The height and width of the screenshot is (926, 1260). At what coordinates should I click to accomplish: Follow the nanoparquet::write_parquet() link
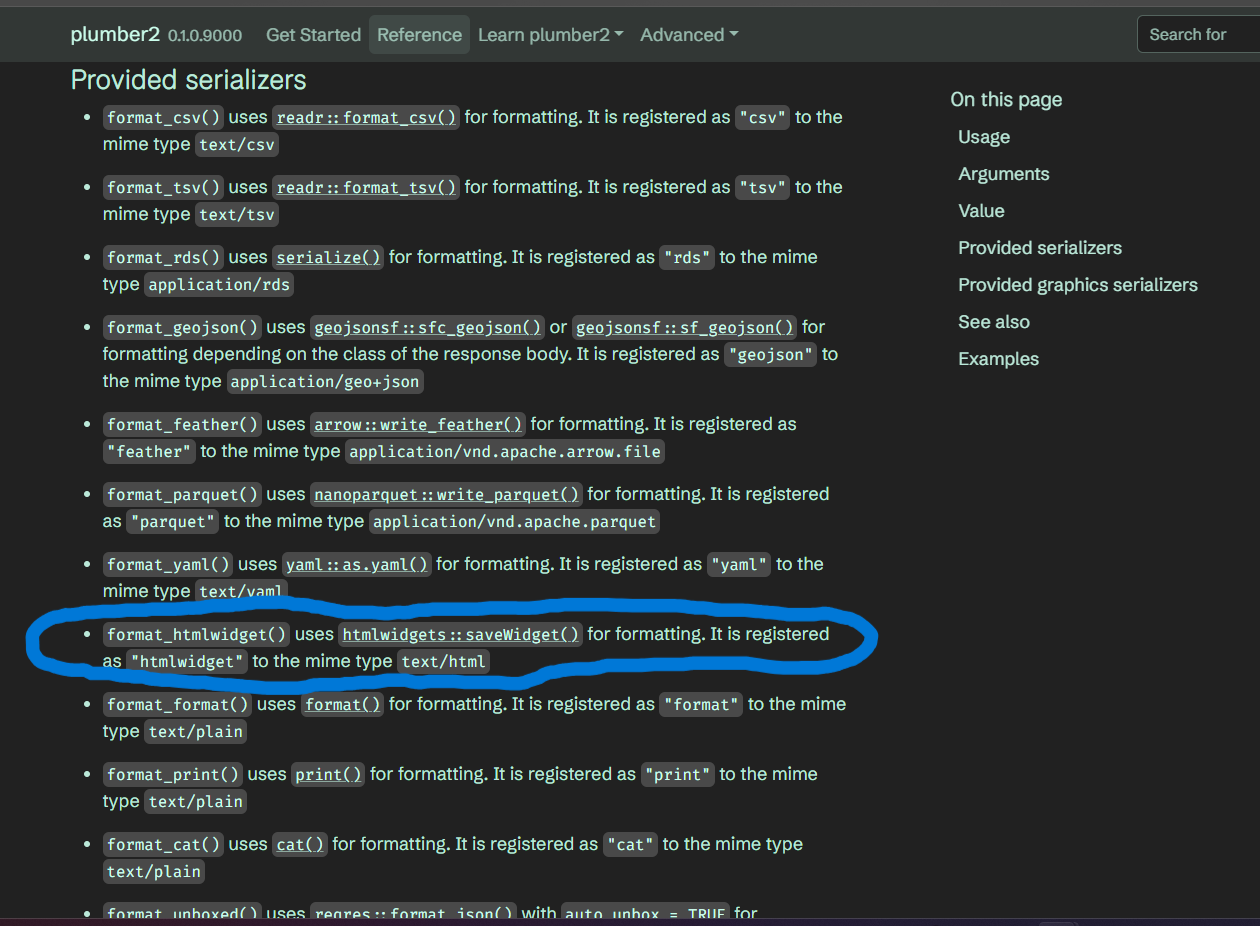coord(446,494)
